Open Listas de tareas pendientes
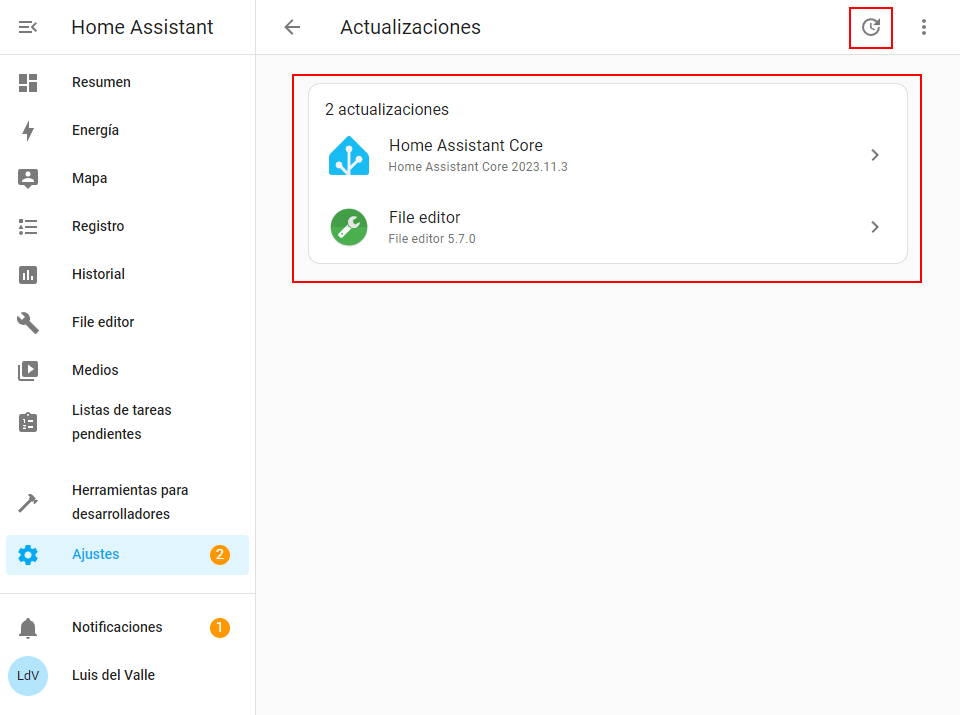Image resolution: width=960 pixels, height=715 pixels. click(121, 422)
